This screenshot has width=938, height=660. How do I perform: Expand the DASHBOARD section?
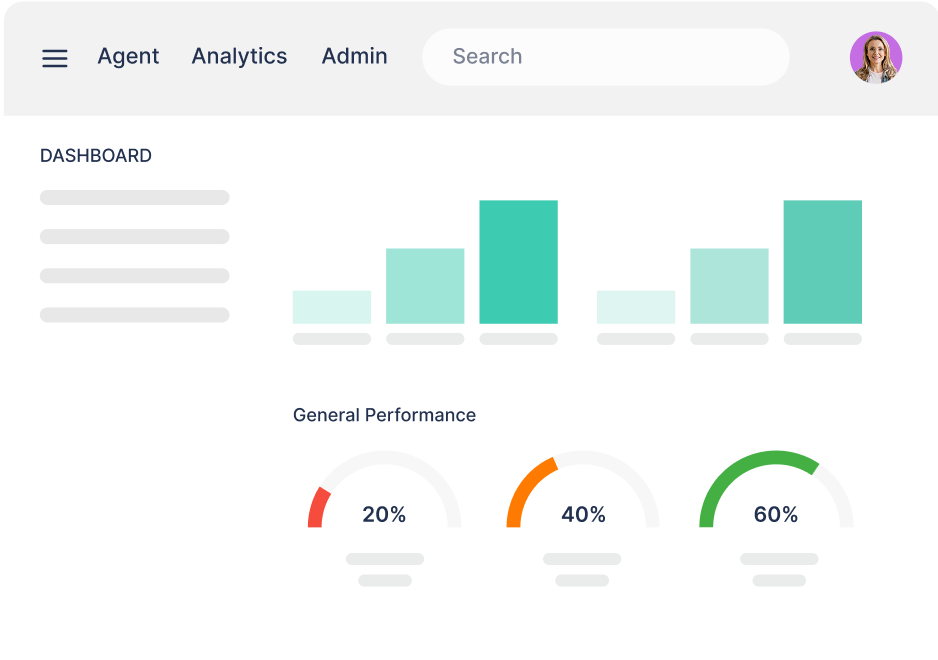[x=95, y=156]
